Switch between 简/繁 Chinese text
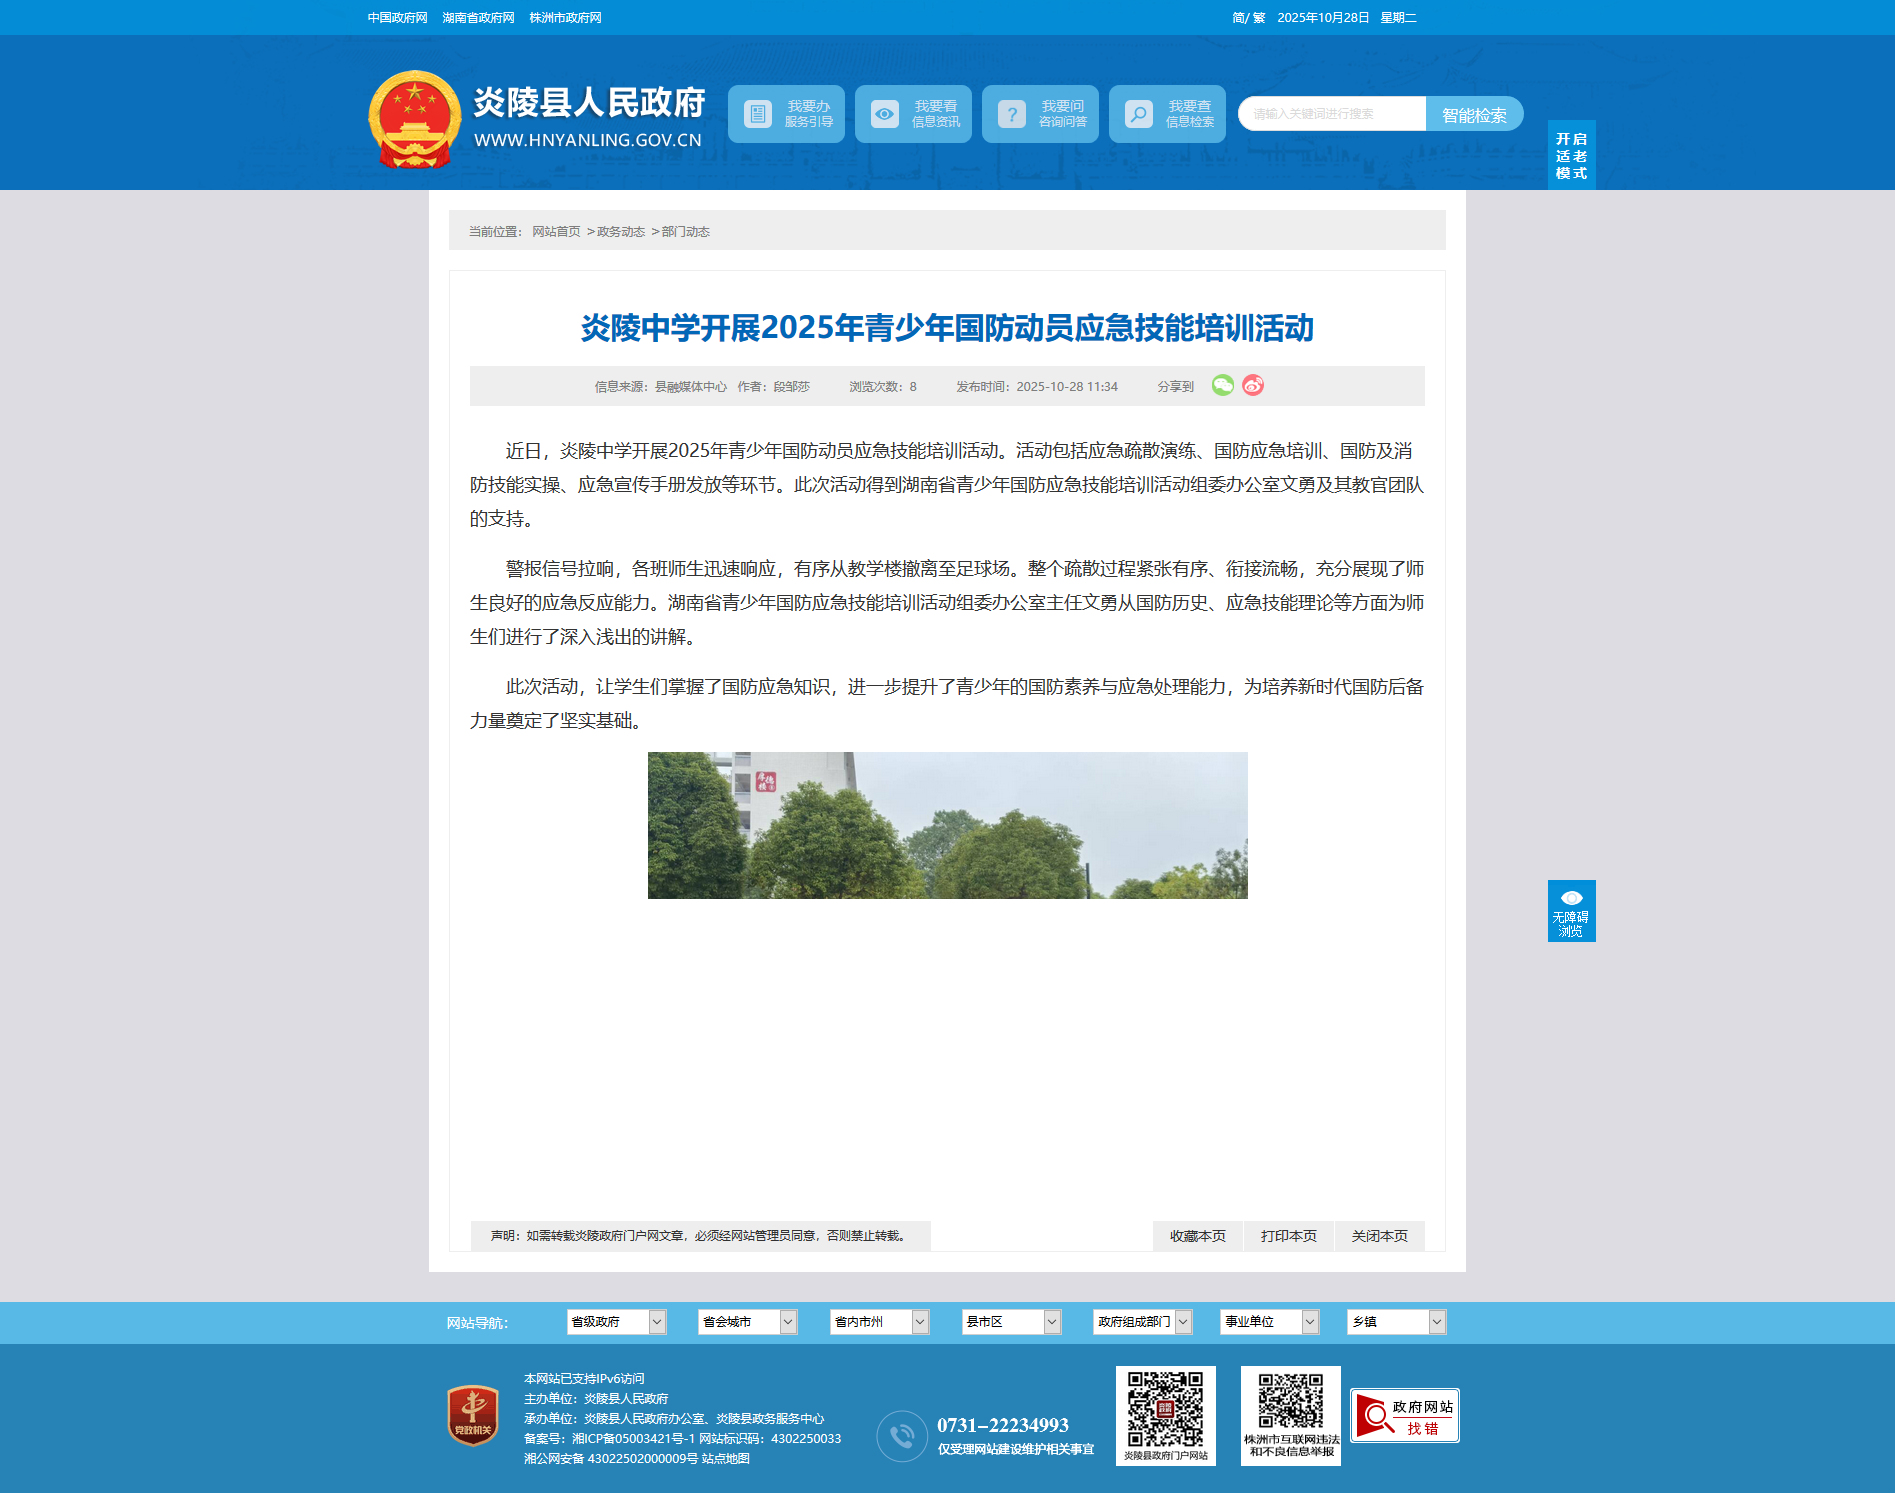The width and height of the screenshot is (1895, 1493). [x=1248, y=18]
